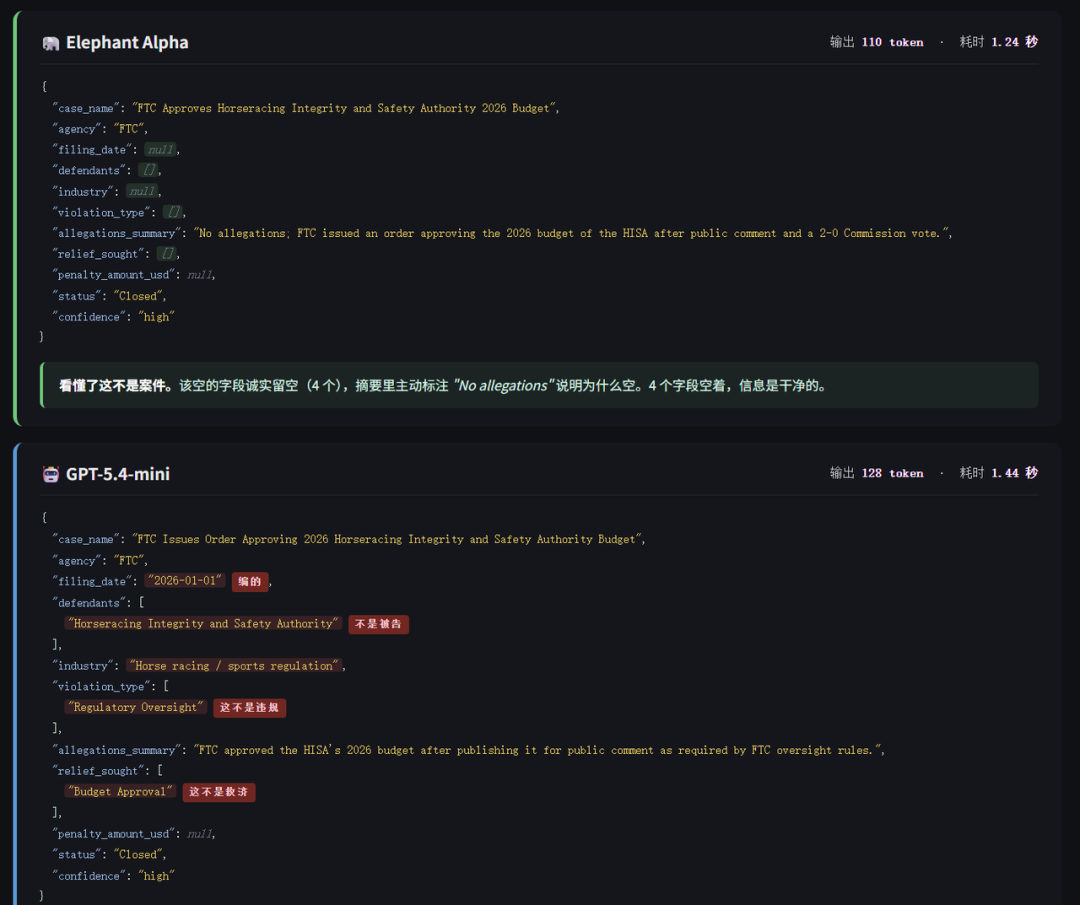Viewport: 1080px width, 905px height.
Task: Click the "Horse racing / sports regulation" industry value
Action: coord(235,666)
